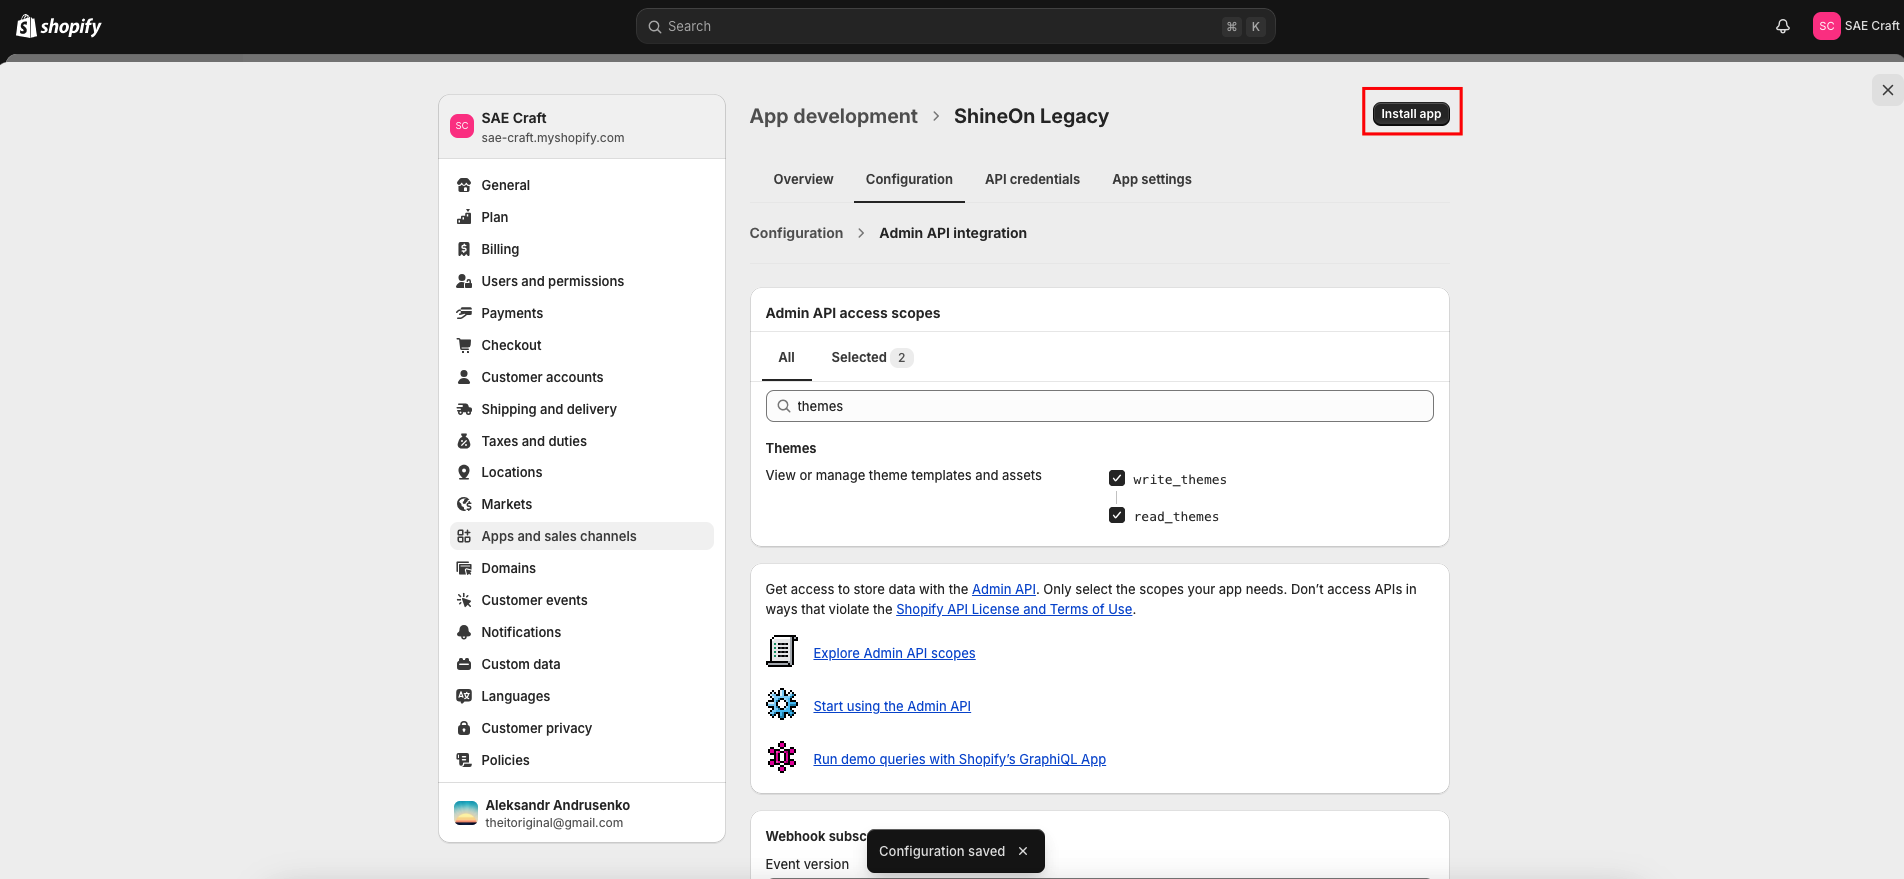The height and width of the screenshot is (879, 1904).
Task: Click the Billing receipt icon
Action: click(464, 249)
